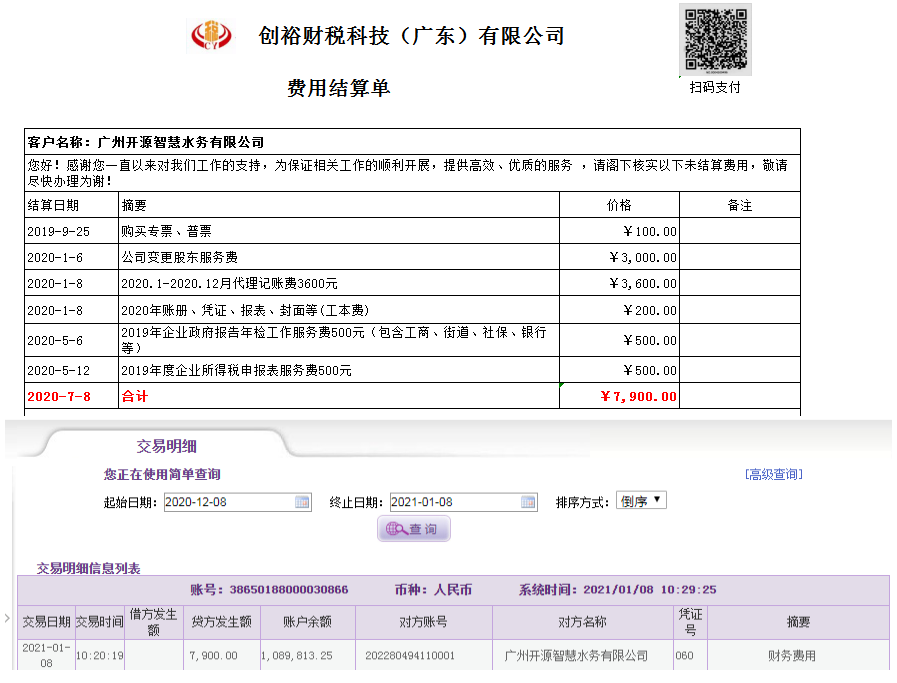Click the 账户余额 column header
This screenshot has height=683, width=897.
tap(307, 622)
